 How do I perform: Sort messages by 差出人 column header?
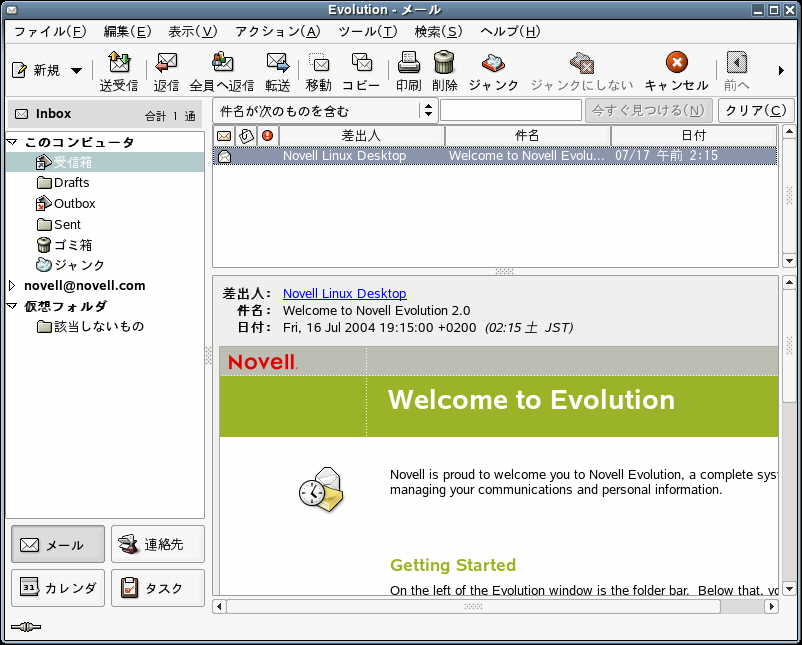(361, 136)
